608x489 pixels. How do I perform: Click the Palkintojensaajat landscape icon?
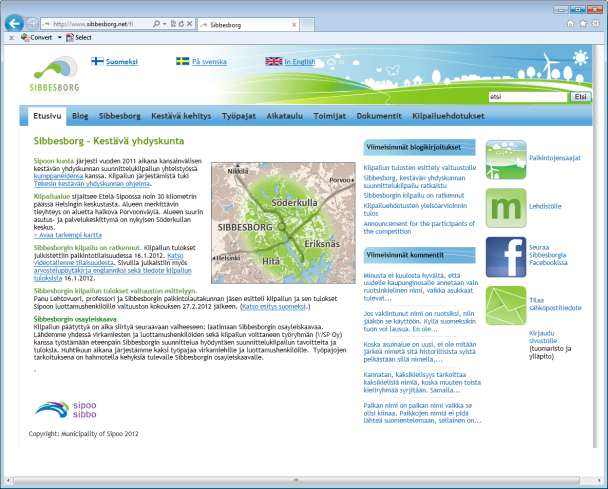506,160
